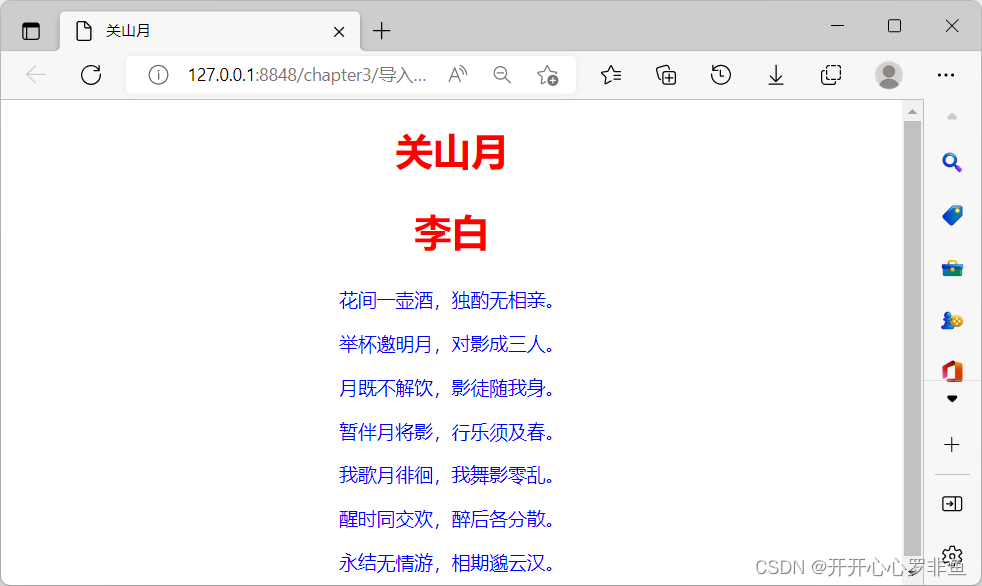Minimize the browser window
The width and height of the screenshot is (982, 586).
pyautogui.click(x=837, y=26)
